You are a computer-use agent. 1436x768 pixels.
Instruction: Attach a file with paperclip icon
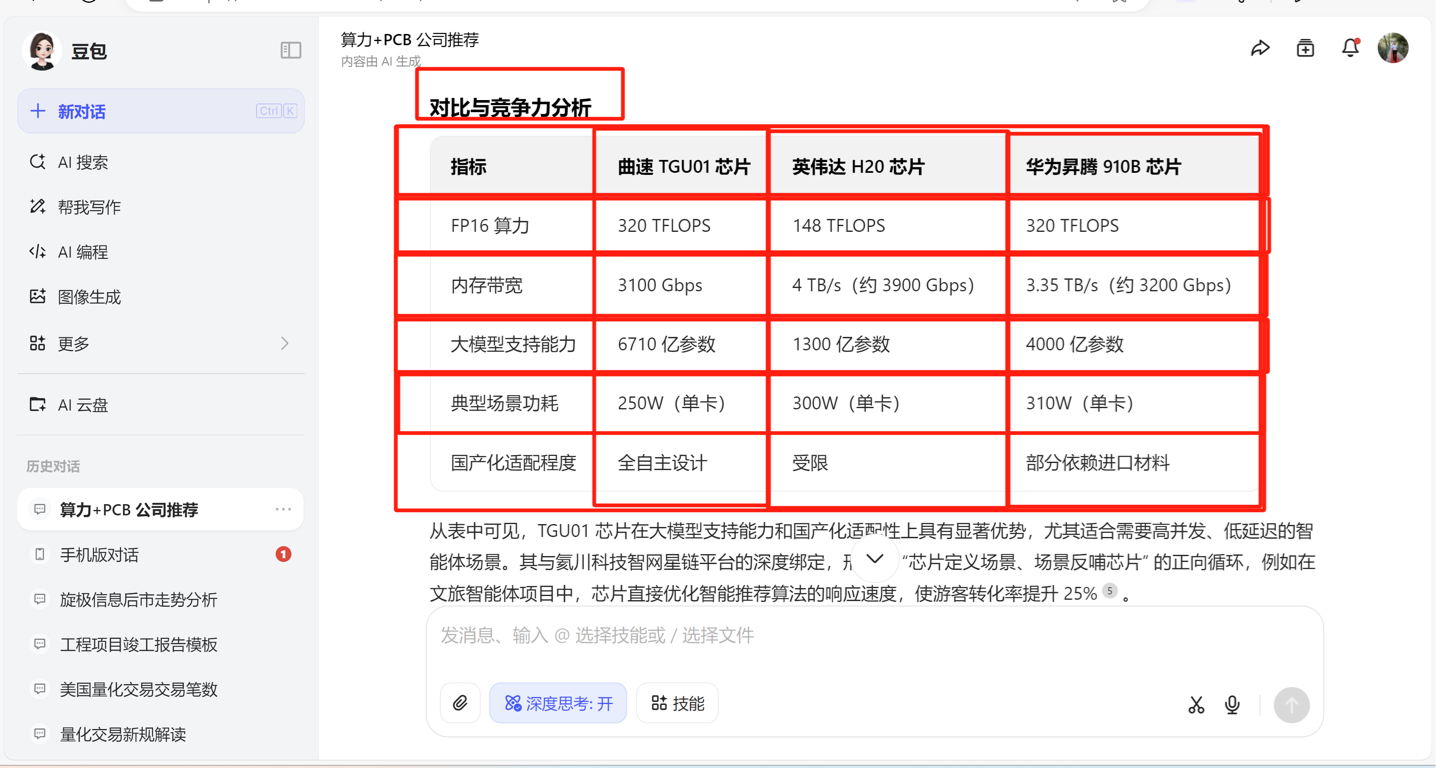[460, 704]
